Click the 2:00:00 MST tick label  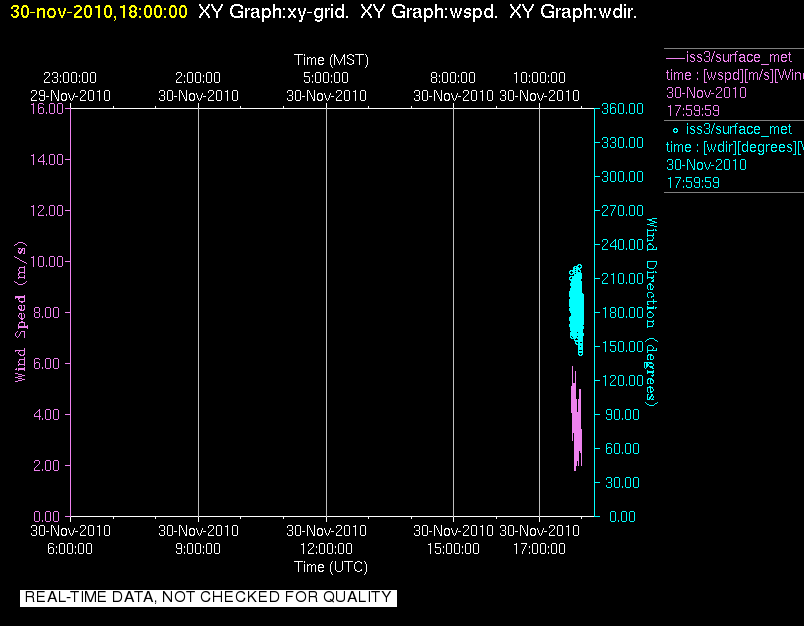(x=198, y=78)
